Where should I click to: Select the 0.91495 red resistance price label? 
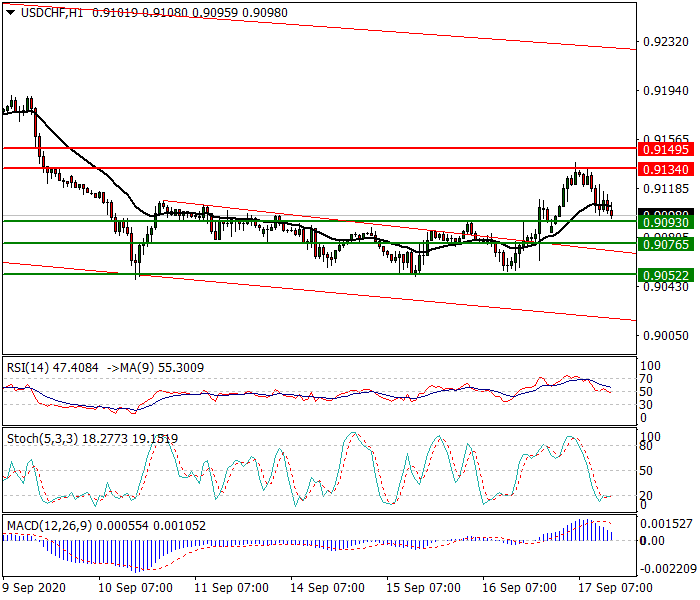[667, 150]
